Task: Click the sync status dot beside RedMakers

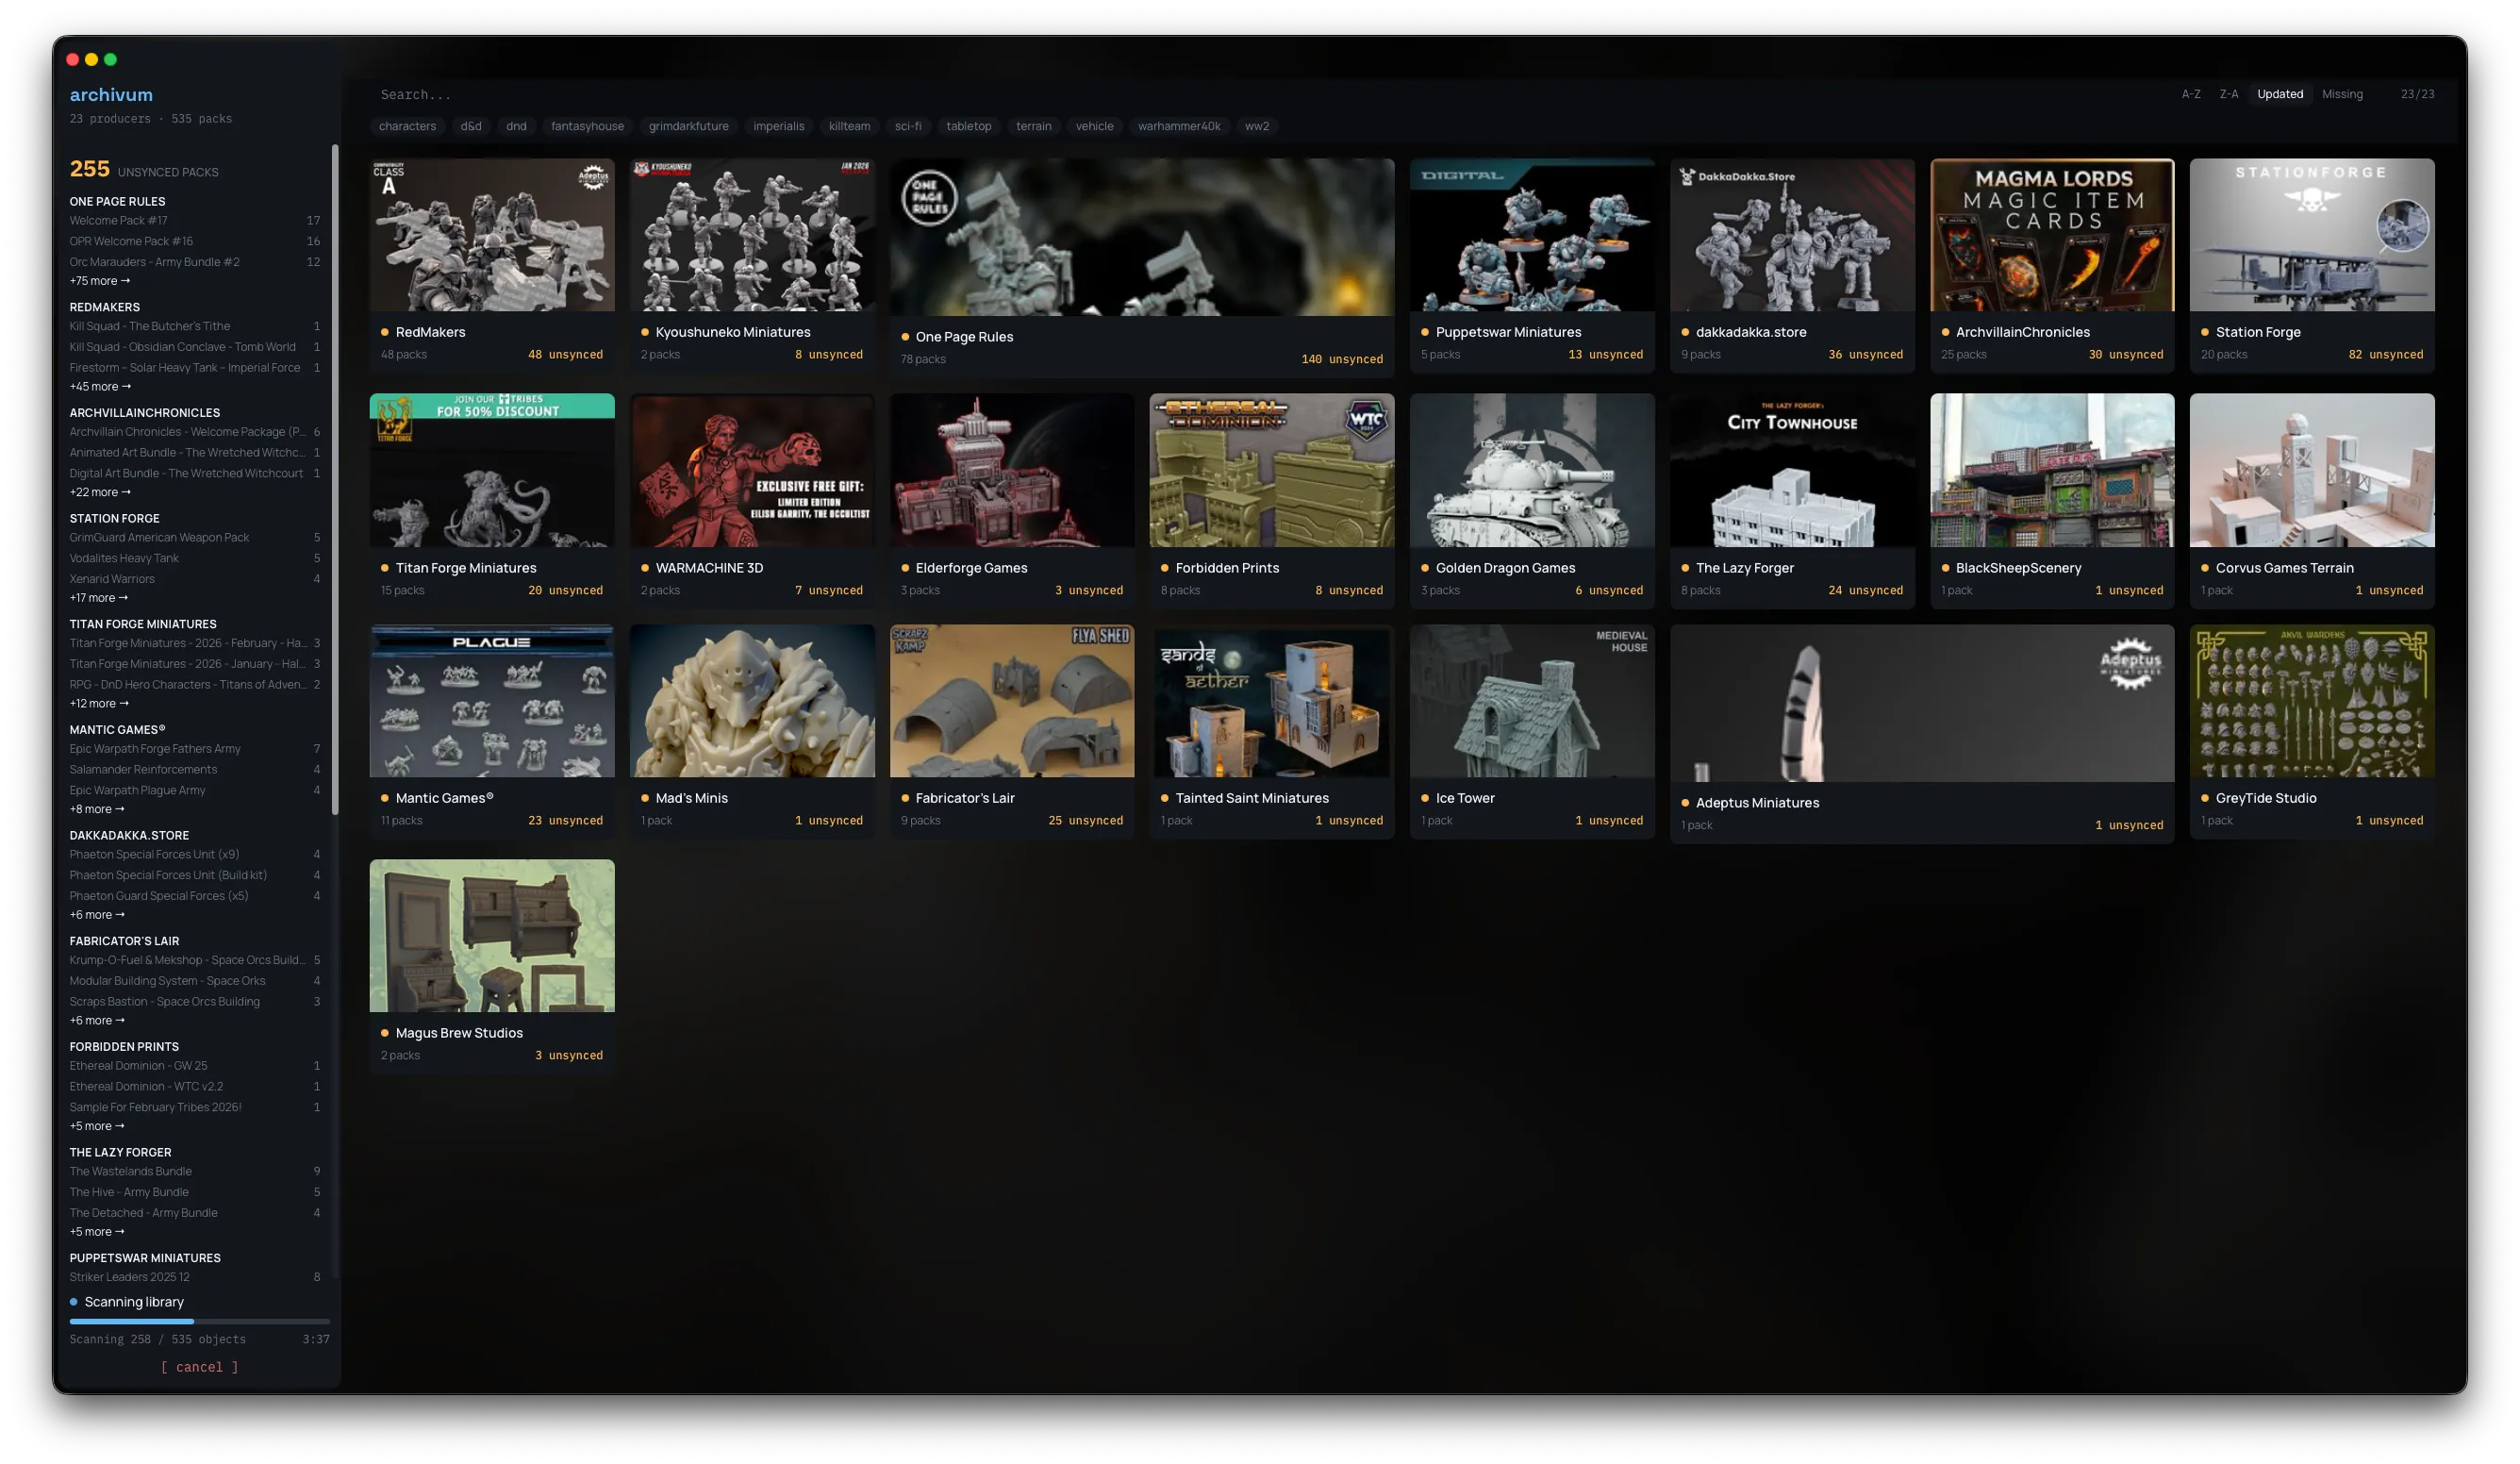Action: tap(384, 332)
